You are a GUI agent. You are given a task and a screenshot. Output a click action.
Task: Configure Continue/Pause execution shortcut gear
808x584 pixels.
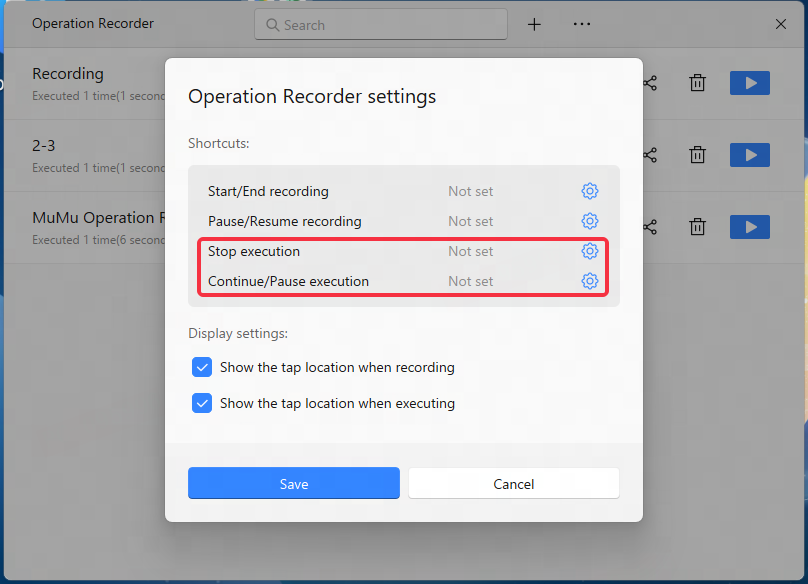(590, 281)
